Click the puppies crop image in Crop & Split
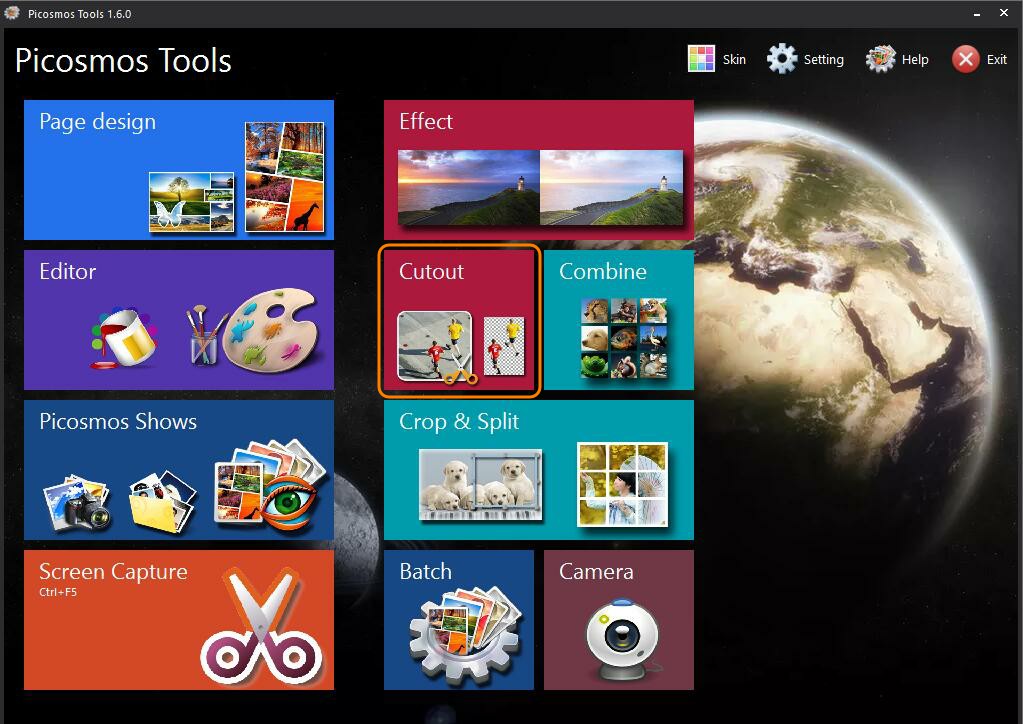Viewport: 1023px width, 724px height. 481,484
